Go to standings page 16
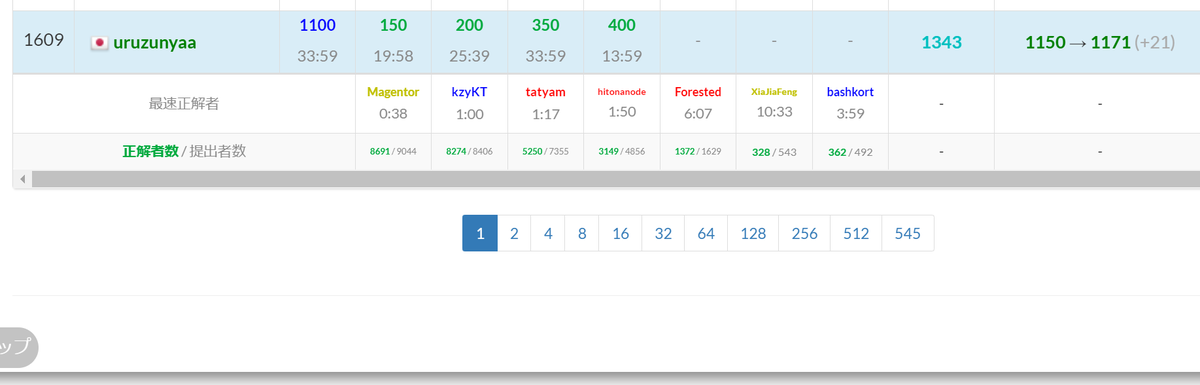The width and height of the screenshot is (1200, 385). click(x=620, y=233)
